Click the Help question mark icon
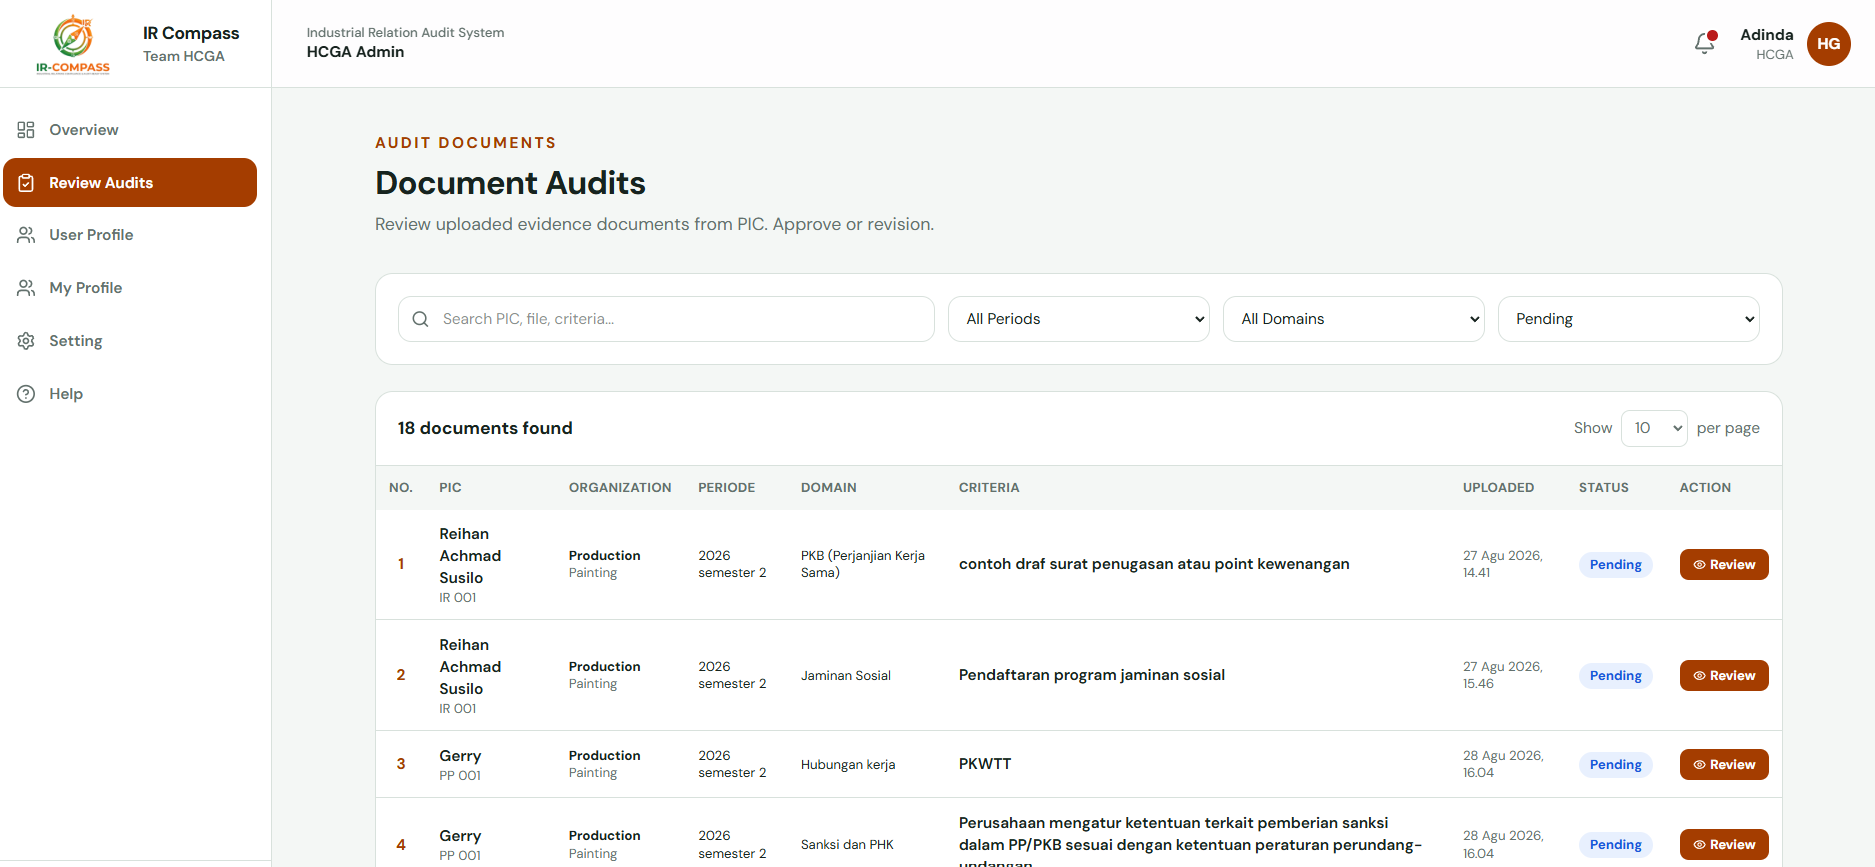Screen dimensions: 1875x867 click(26, 394)
